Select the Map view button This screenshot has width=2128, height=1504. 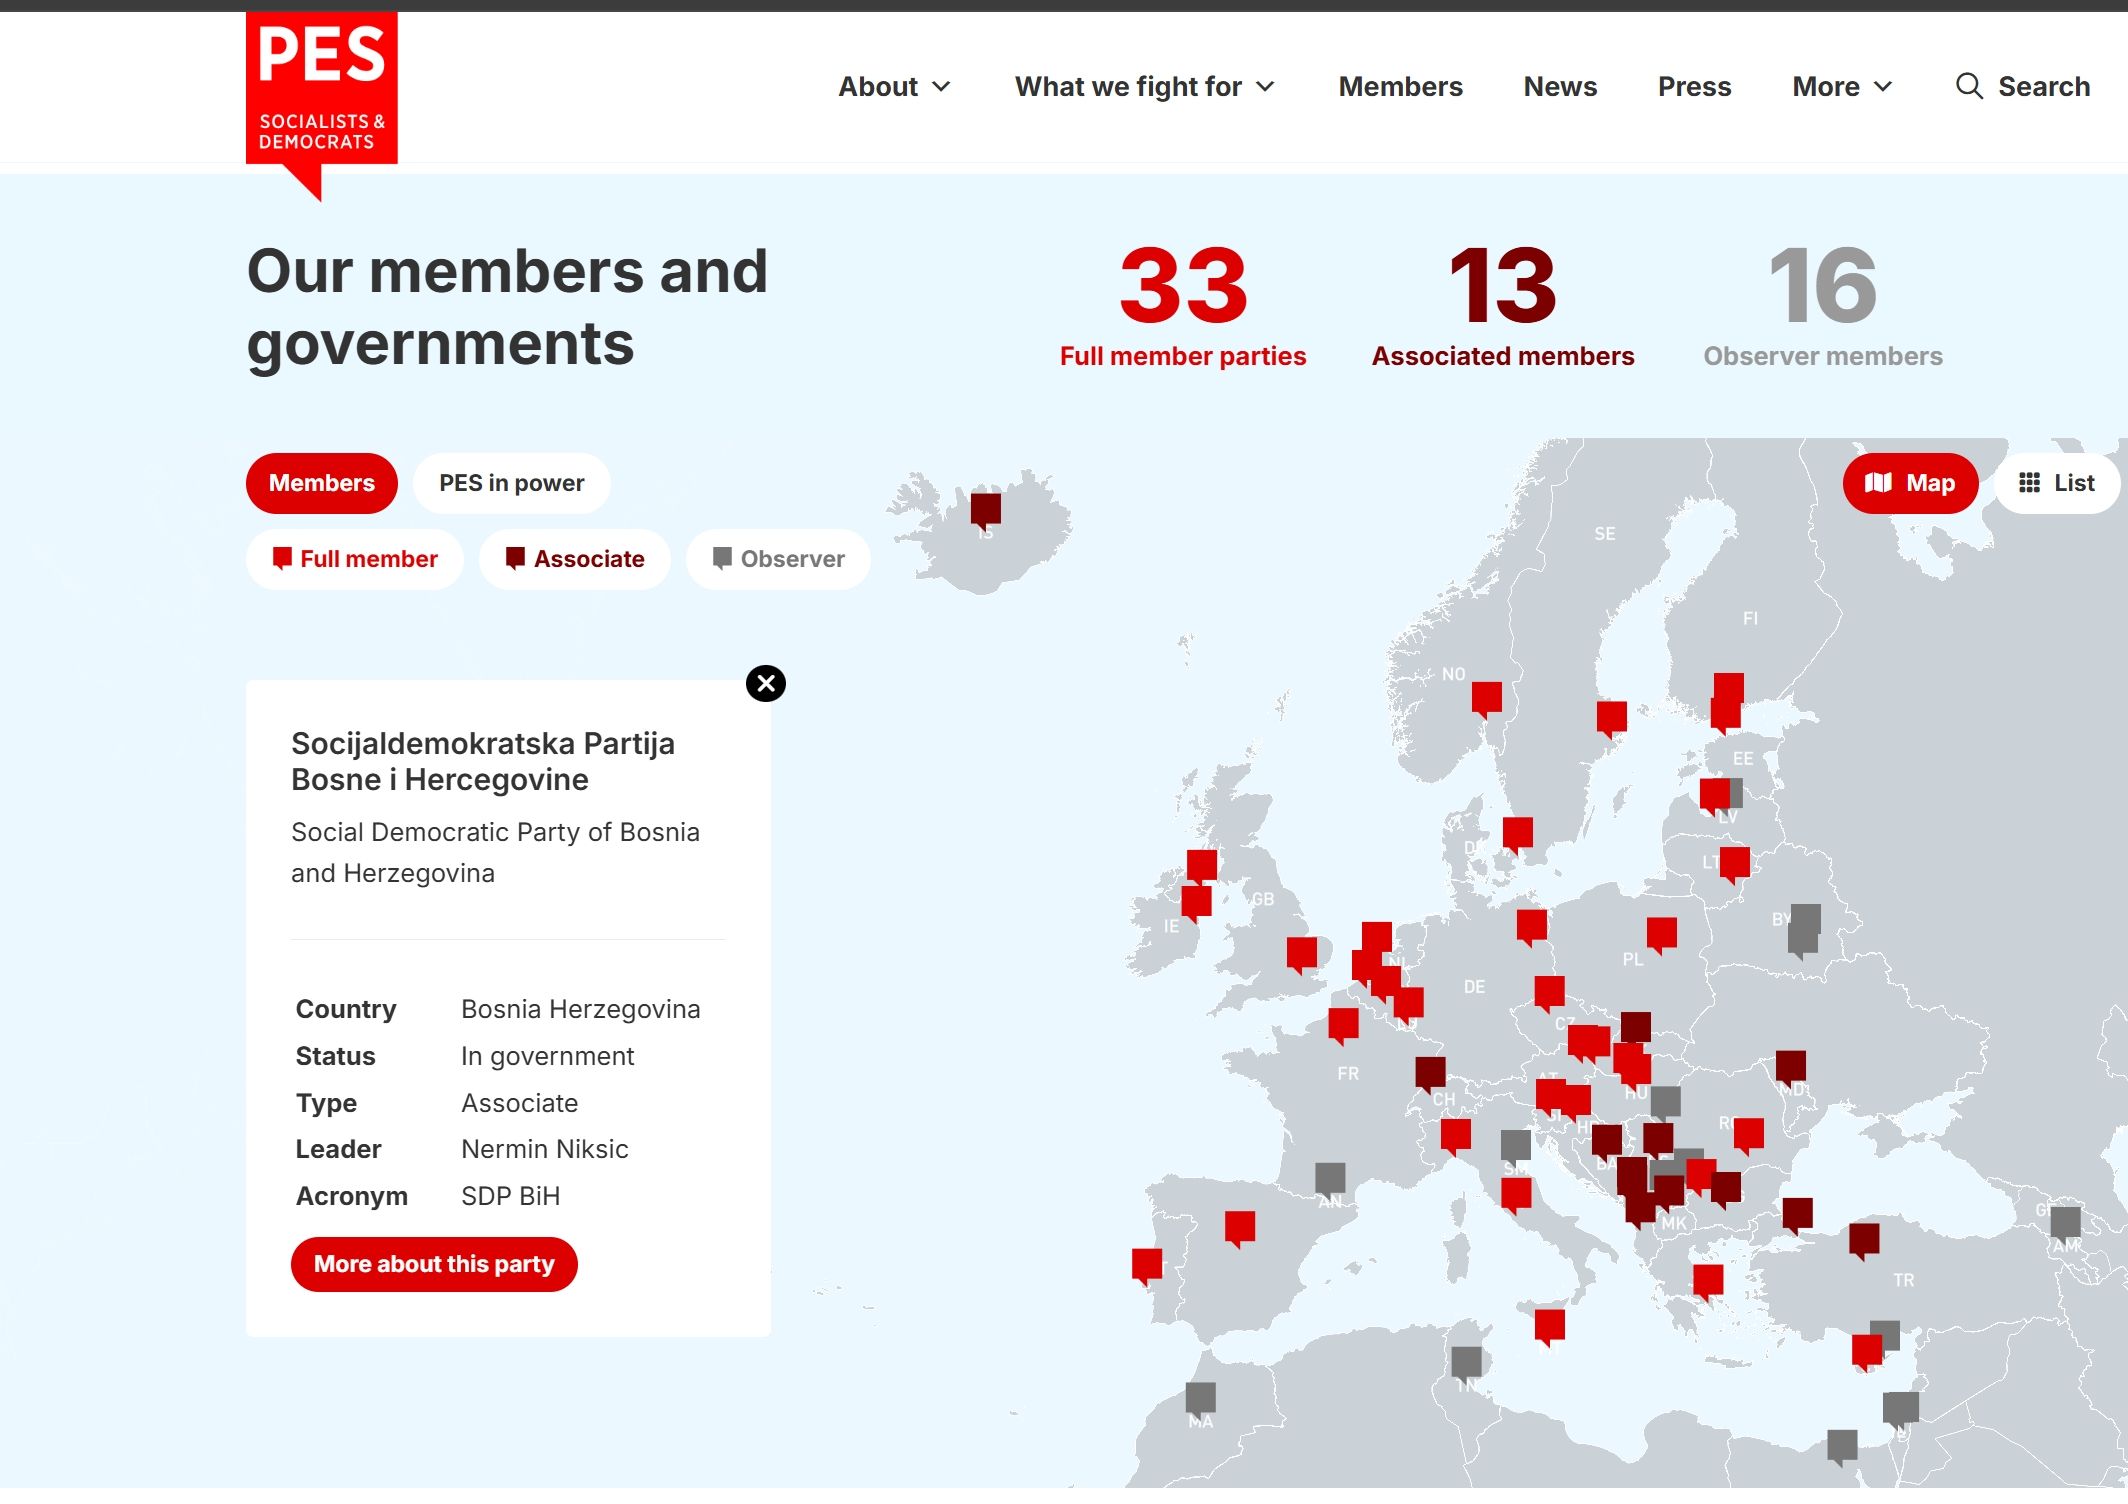(1909, 483)
